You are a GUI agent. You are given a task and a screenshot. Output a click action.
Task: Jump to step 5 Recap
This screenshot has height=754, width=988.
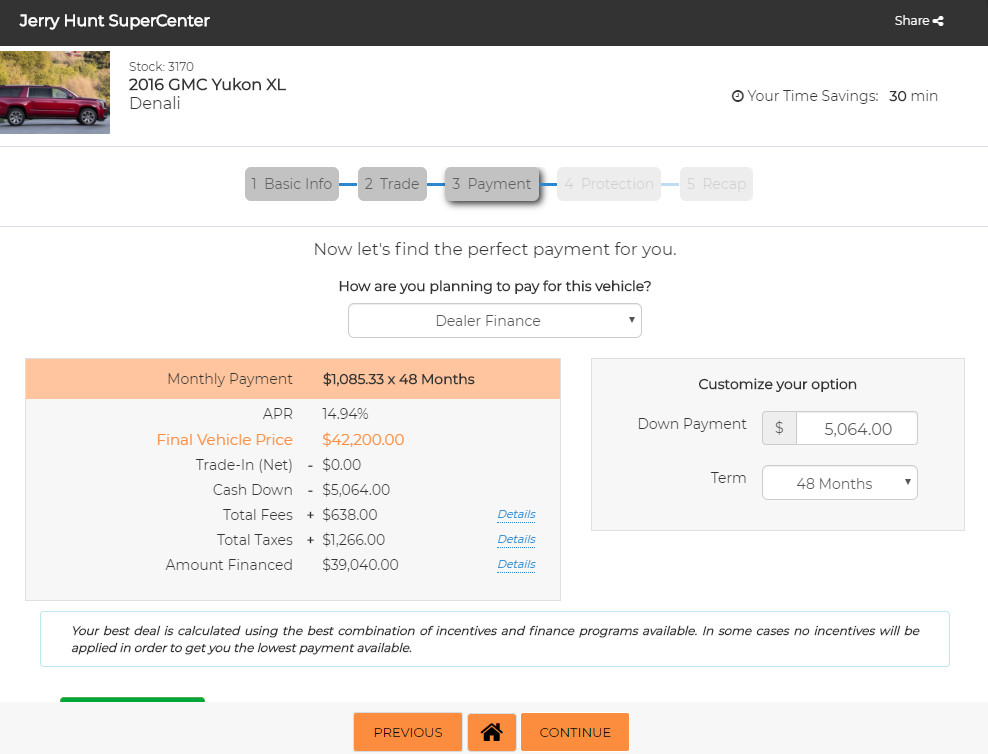click(x=716, y=184)
